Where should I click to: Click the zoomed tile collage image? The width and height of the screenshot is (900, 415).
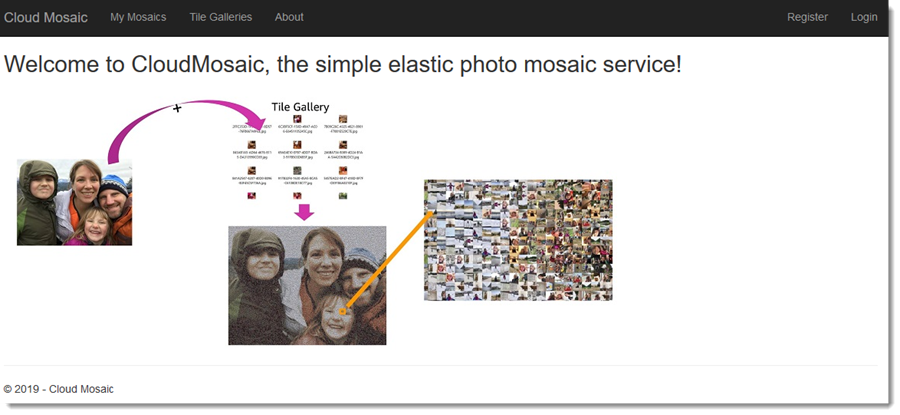[518, 240]
